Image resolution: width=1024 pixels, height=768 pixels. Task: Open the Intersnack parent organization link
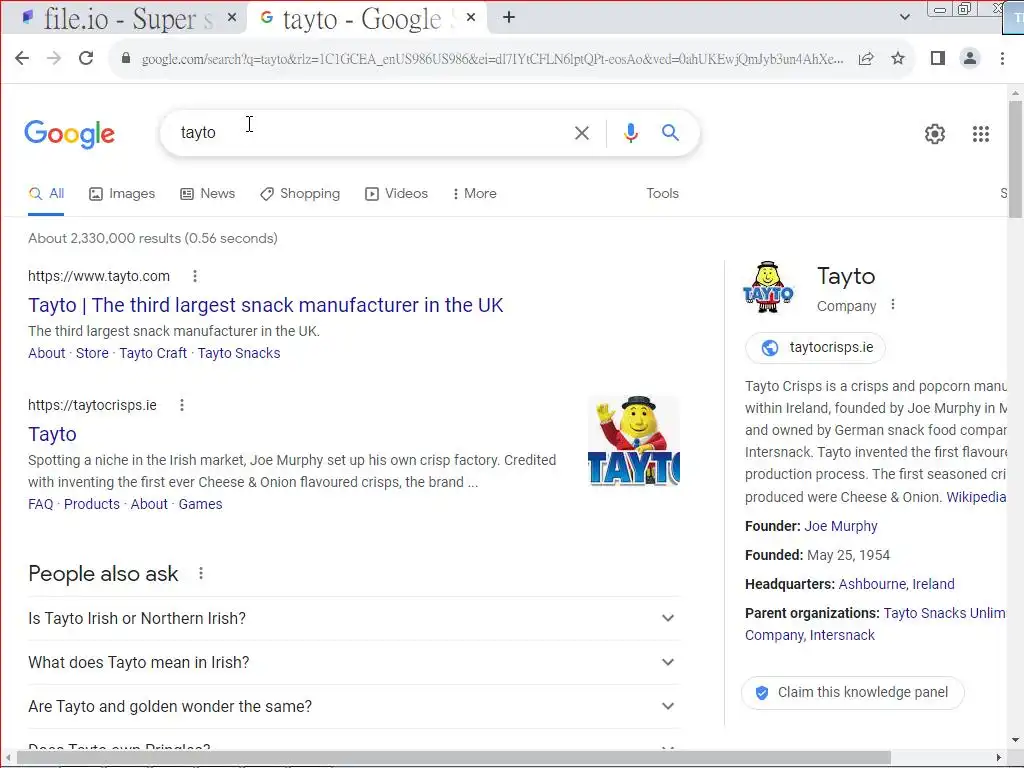pos(842,635)
